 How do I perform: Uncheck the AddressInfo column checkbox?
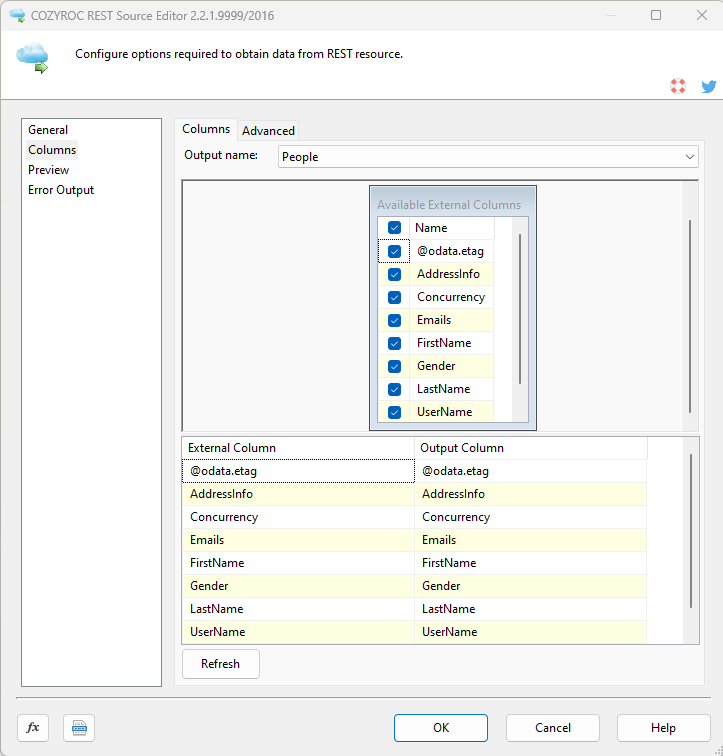point(394,274)
